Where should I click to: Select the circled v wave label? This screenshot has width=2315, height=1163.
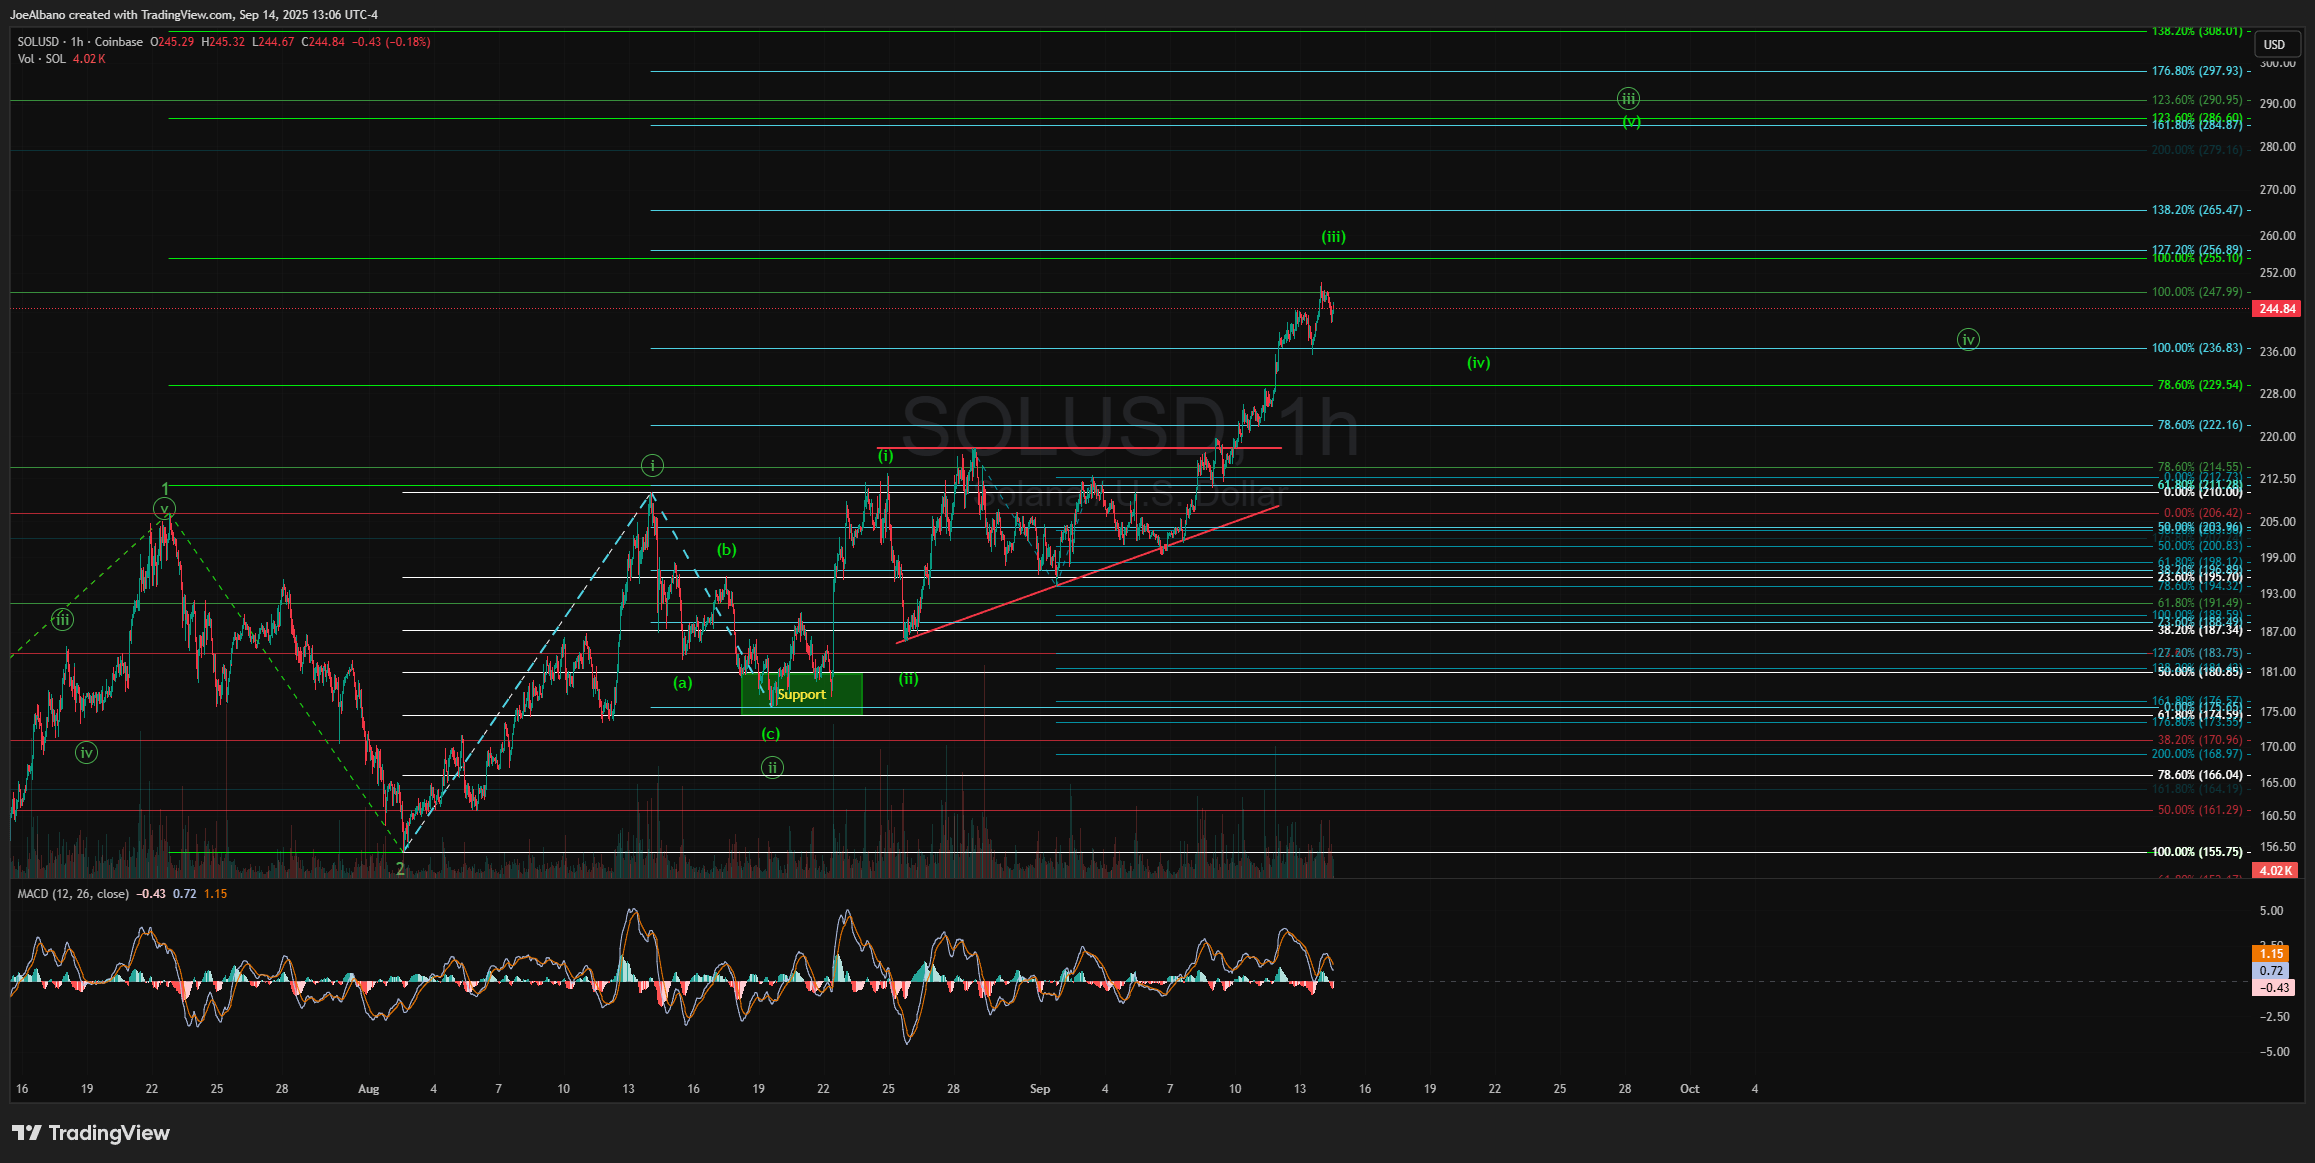(x=164, y=509)
